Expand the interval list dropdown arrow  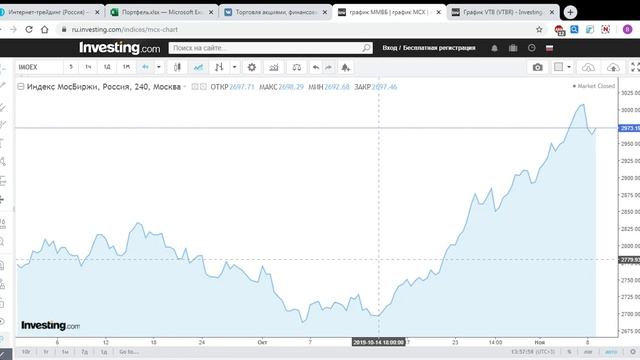159,67
